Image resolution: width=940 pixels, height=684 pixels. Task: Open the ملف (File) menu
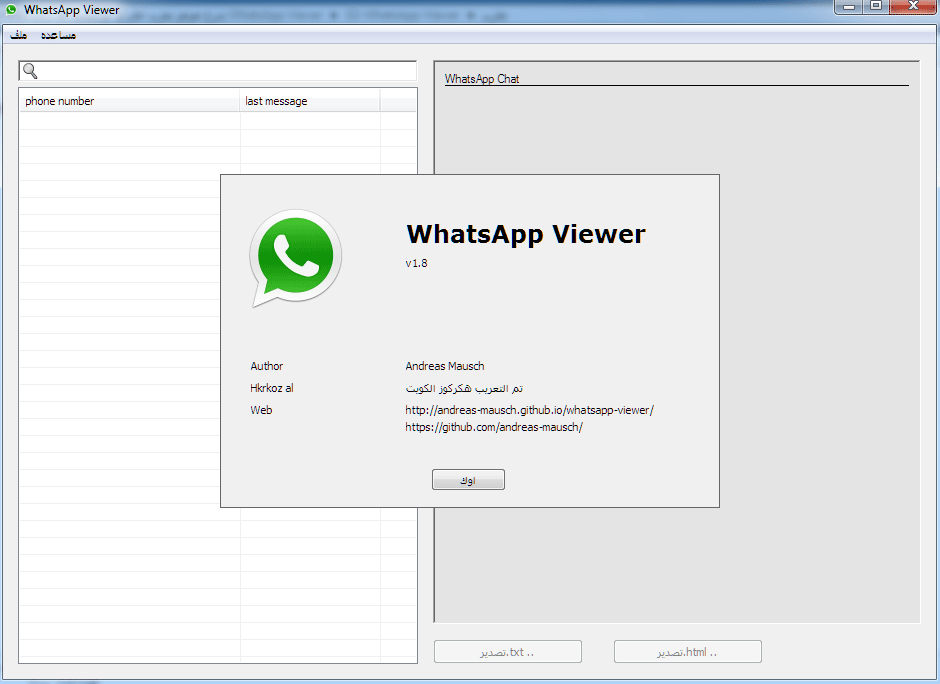point(19,35)
